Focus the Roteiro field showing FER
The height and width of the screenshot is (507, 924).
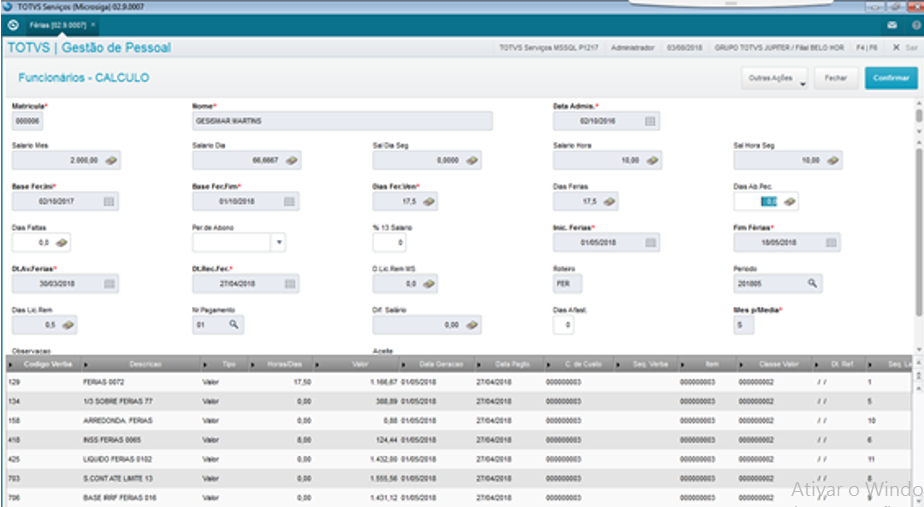click(567, 284)
